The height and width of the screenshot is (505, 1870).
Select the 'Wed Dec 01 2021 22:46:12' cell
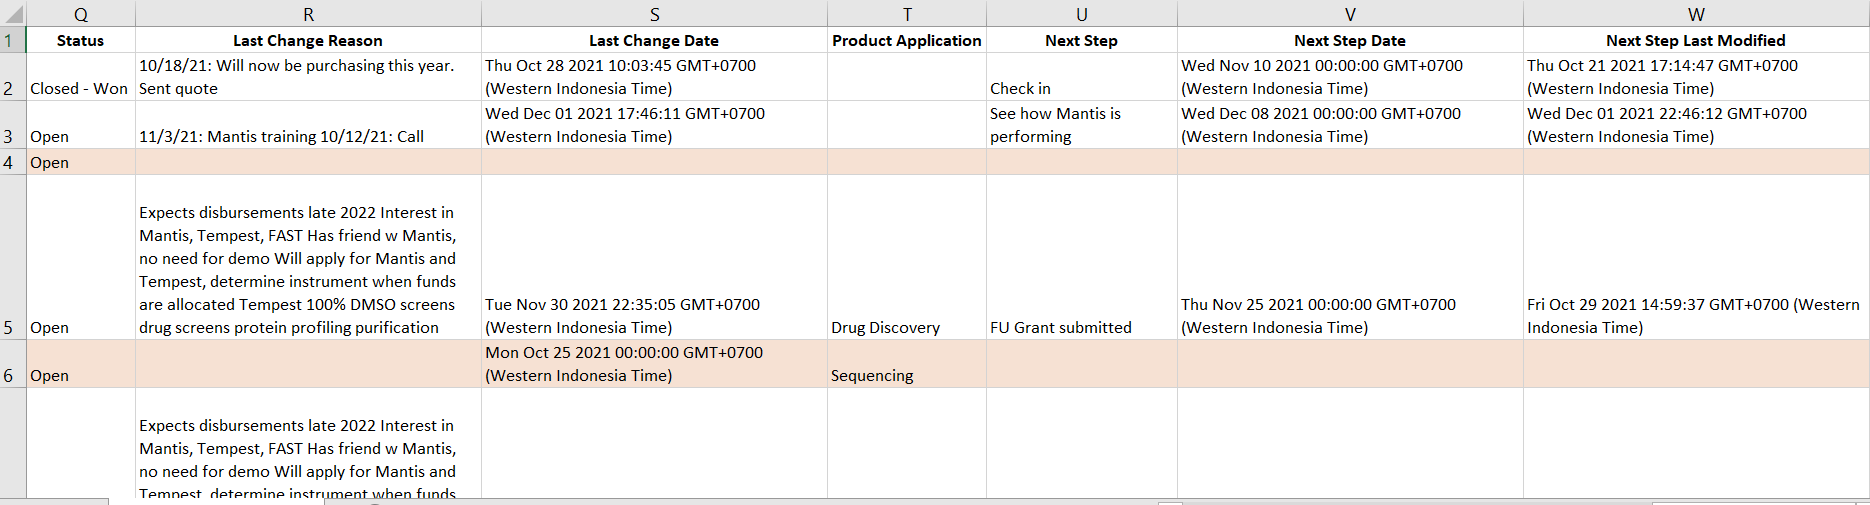click(x=1696, y=125)
